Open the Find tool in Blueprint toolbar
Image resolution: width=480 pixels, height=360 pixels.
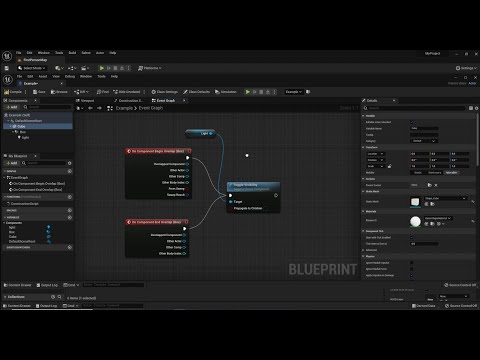click(x=103, y=92)
